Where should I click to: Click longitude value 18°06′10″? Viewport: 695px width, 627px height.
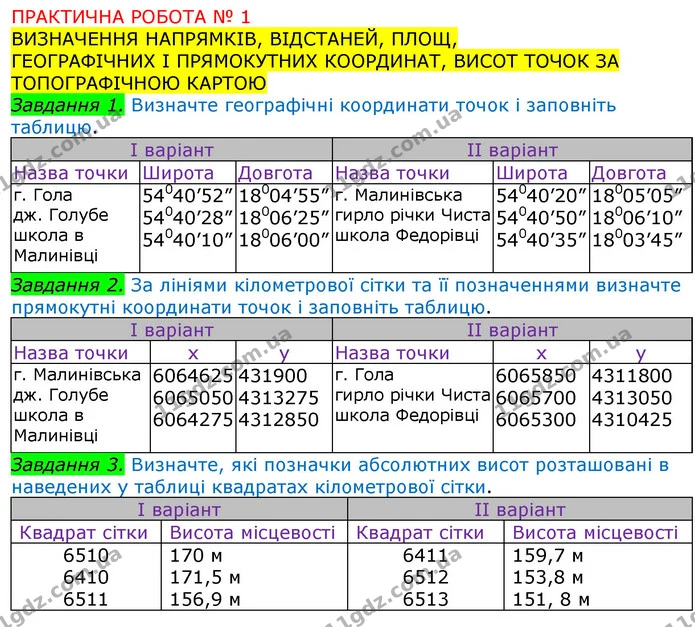(637, 218)
